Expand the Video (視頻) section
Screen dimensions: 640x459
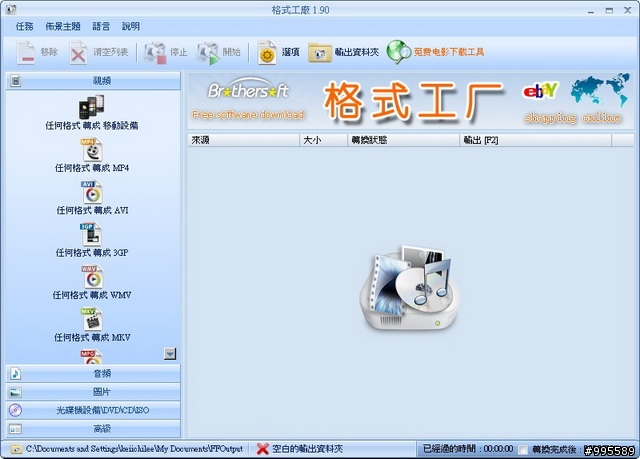point(93,81)
